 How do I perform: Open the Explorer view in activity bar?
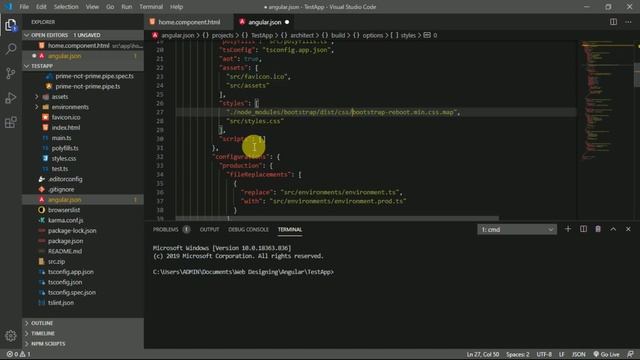click(11, 25)
